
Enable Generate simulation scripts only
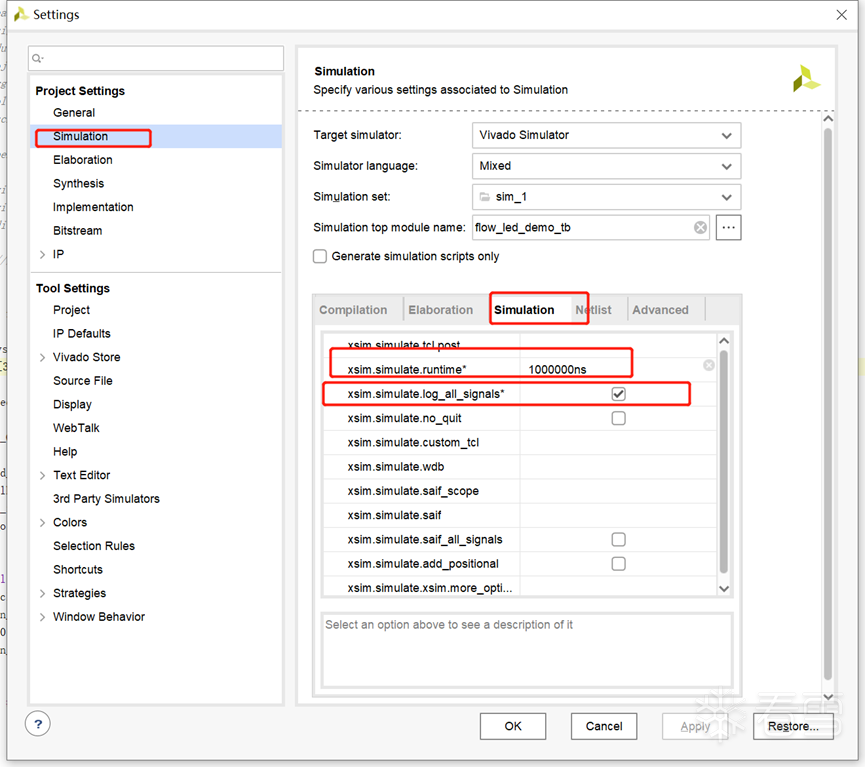[320, 256]
